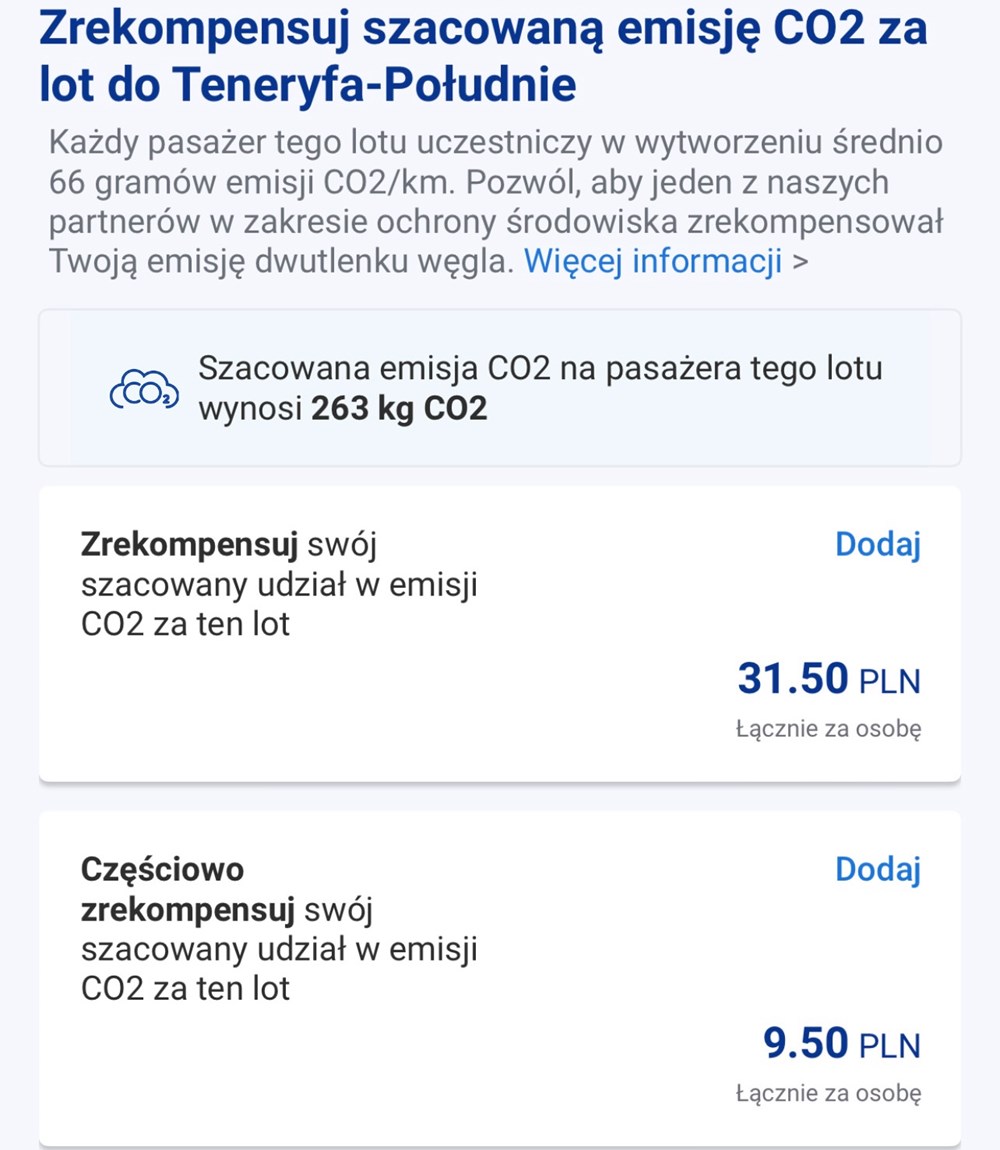Click Teneryfa-Południe in the heading

375,84
